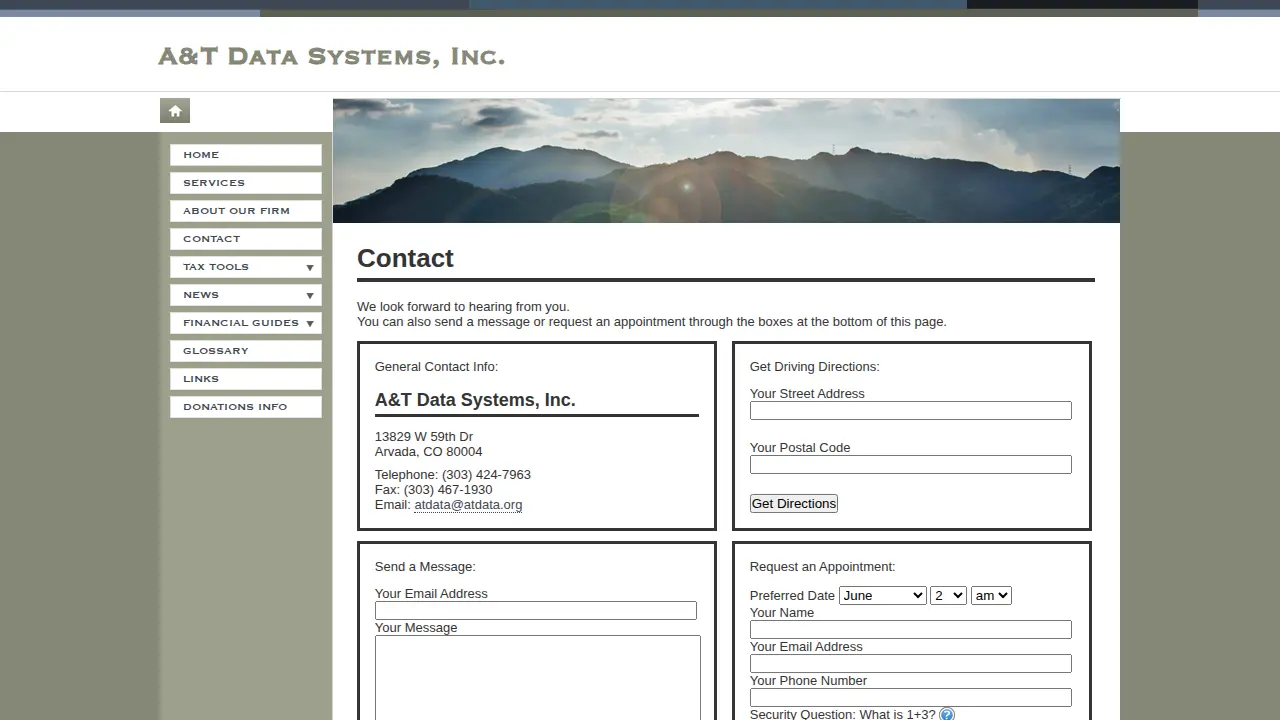Click the Contact page heading
This screenshot has height=720, width=1280.
[x=405, y=258]
